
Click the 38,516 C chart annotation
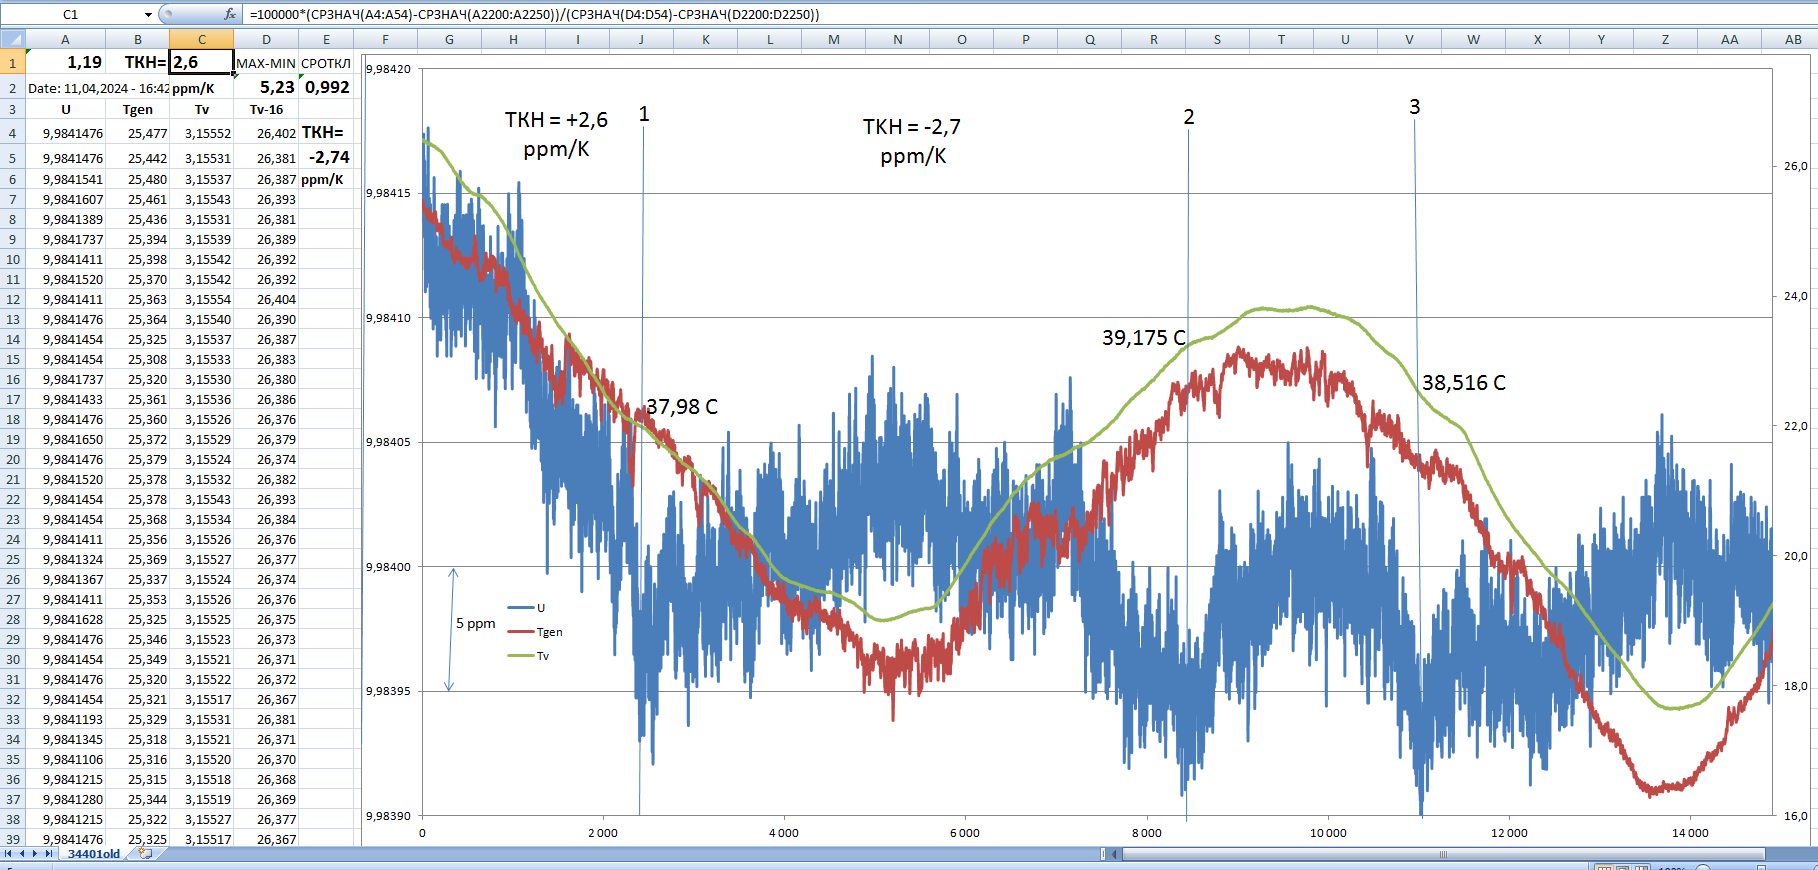1464,383
